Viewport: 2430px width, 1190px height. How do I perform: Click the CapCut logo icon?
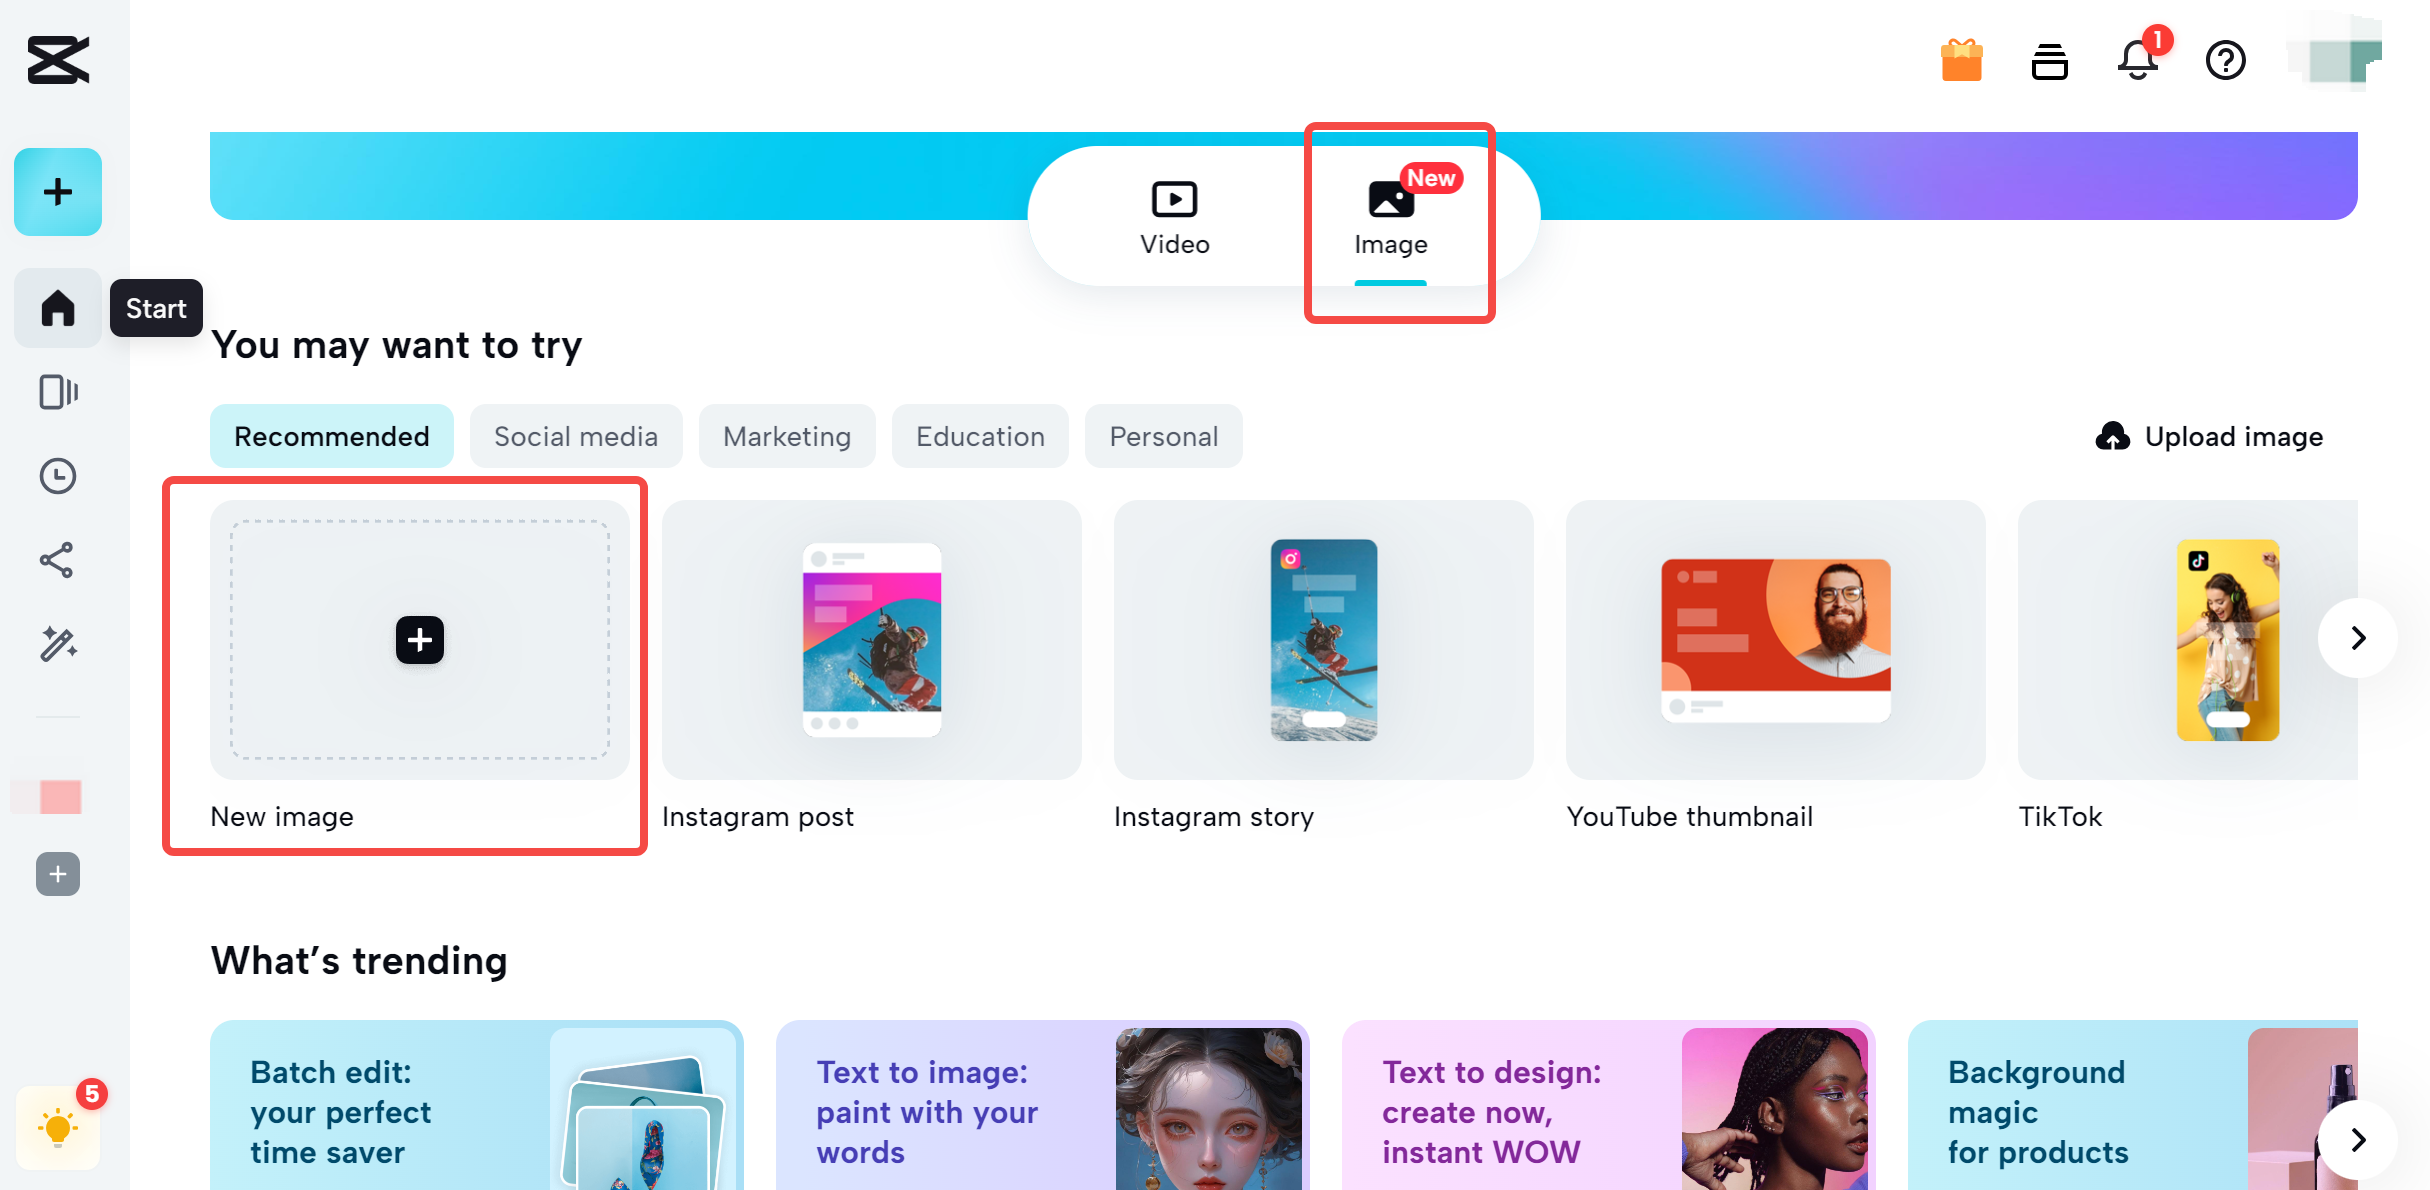[x=58, y=60]
